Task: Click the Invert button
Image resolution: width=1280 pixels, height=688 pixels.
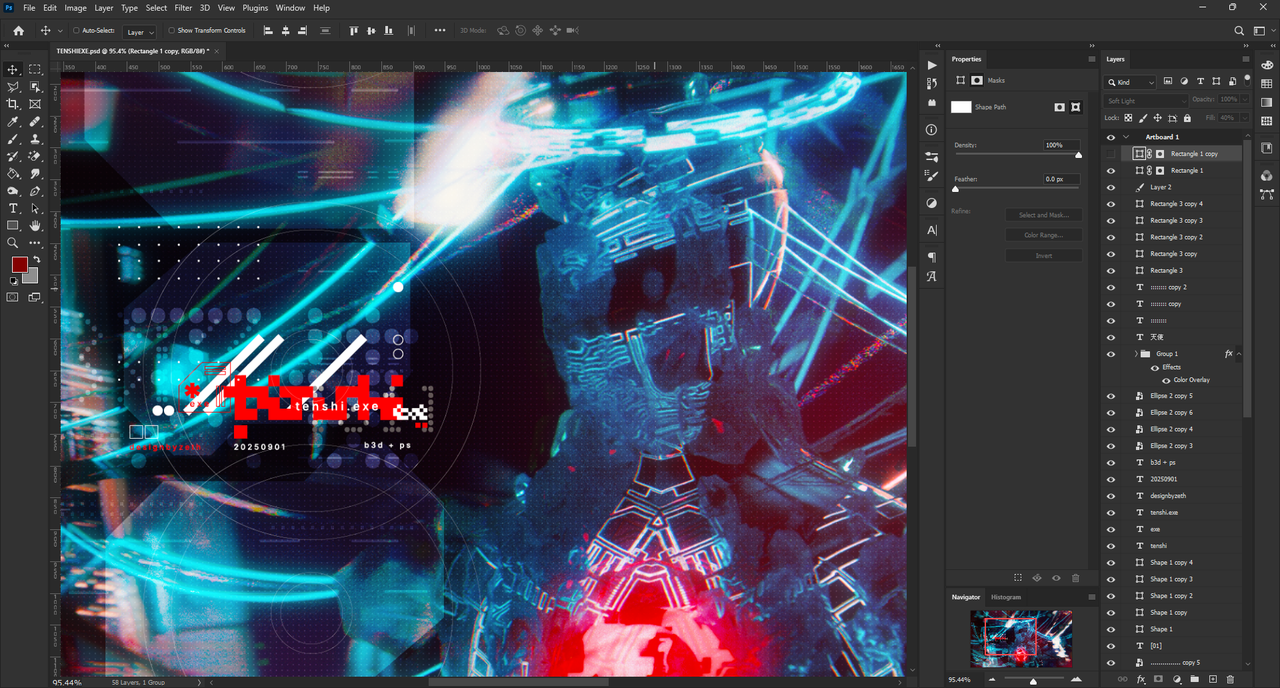Action: 1044,255
